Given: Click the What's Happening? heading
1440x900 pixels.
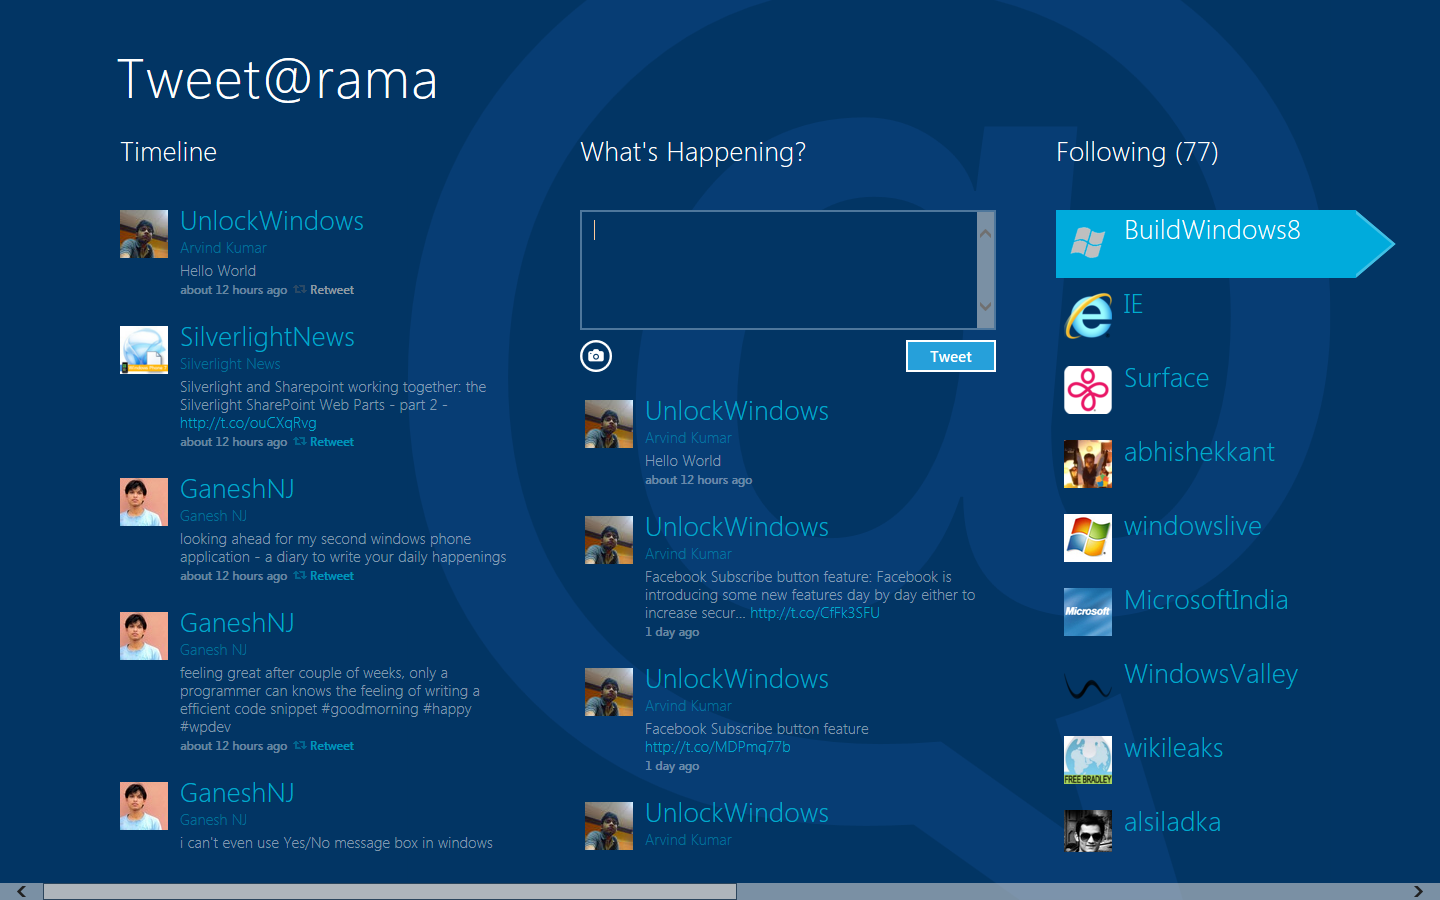Looking at the screenshot, I should coord(693,152).
